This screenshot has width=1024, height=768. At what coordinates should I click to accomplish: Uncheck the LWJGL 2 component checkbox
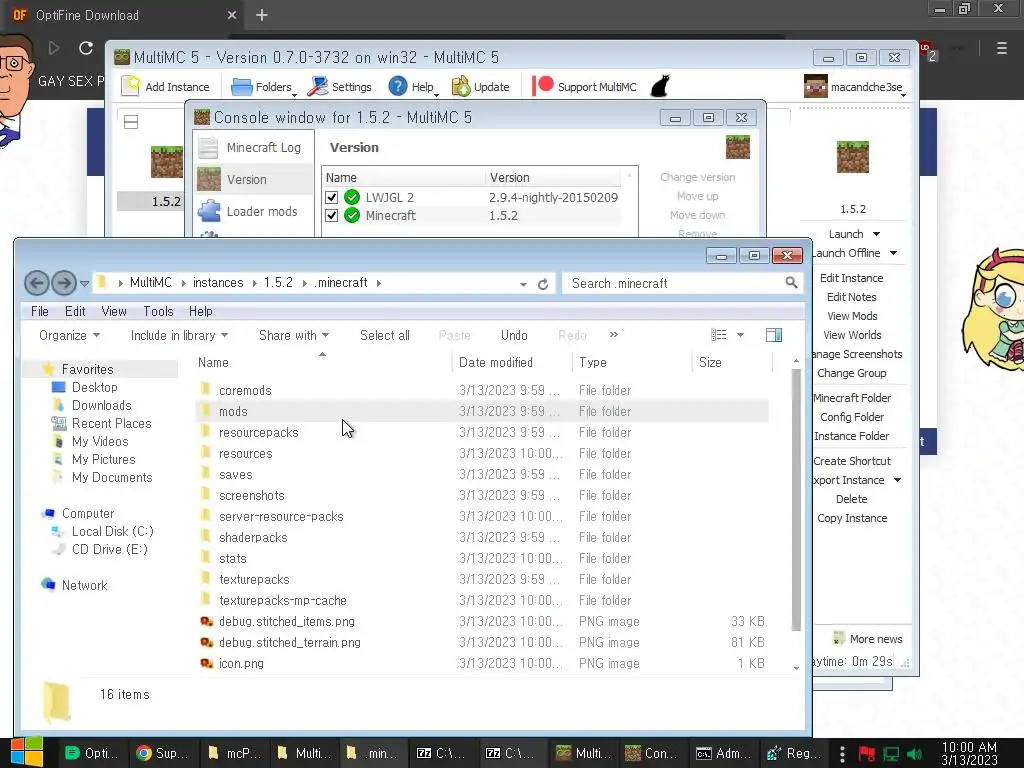(332, 197)
